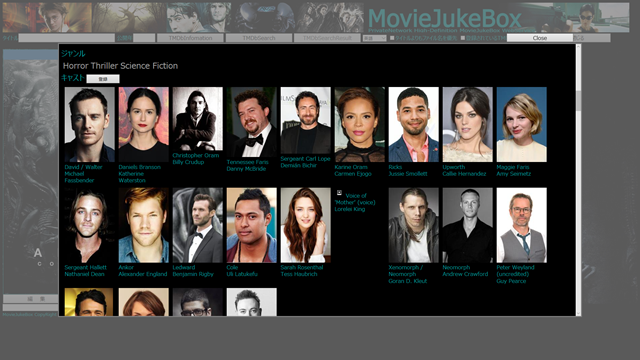Click the 'Ankor Alexander England' caption
Image resolution: width=640 pixels, height=360 pixels.
coord(143,271)
